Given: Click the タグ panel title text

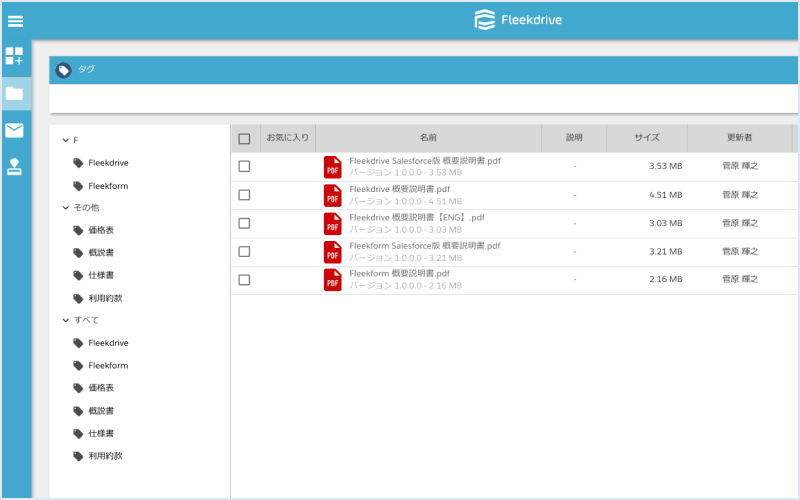Looking at the screenshot, I should [86, 69].
